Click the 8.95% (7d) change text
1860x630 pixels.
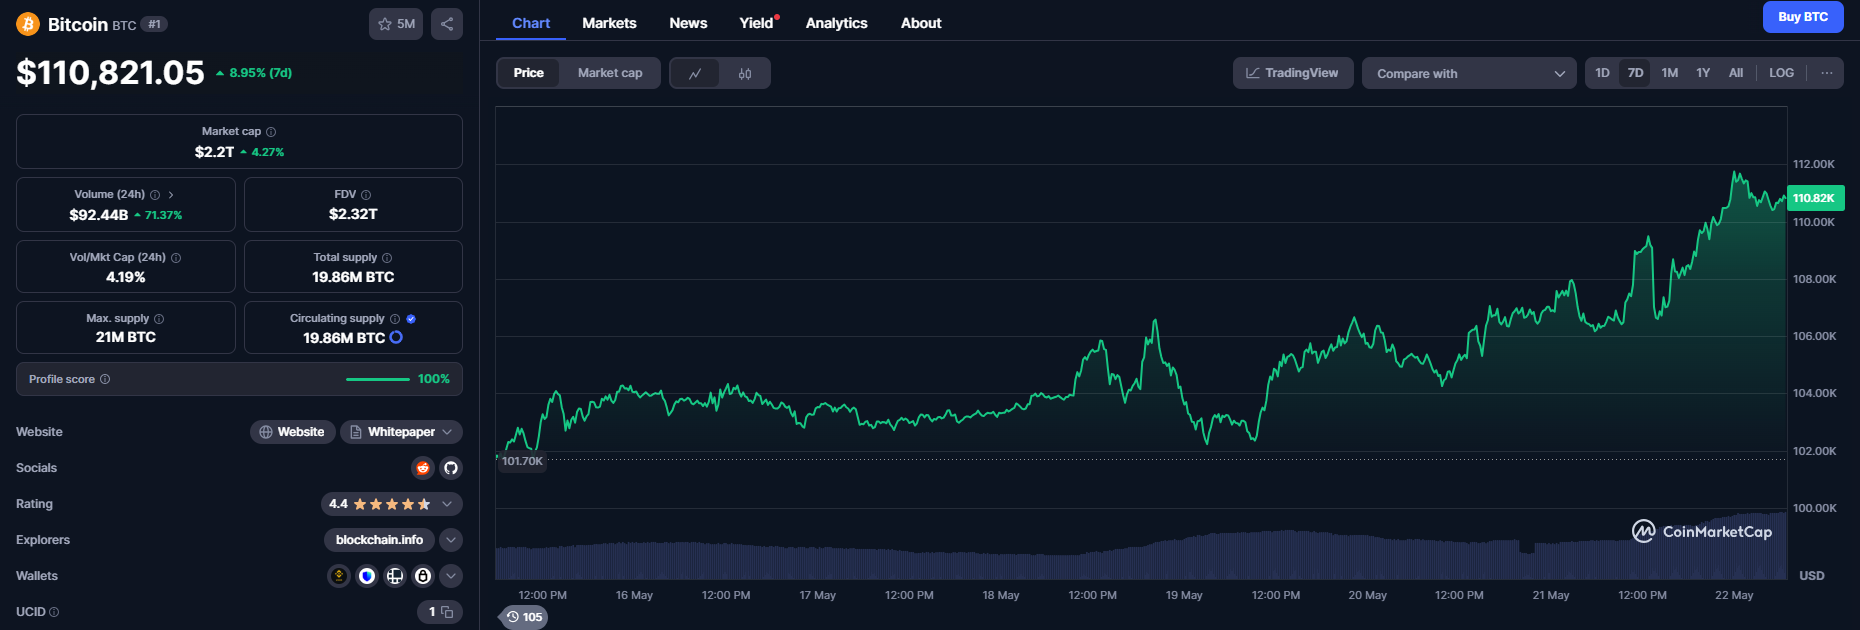pos(260,73)
